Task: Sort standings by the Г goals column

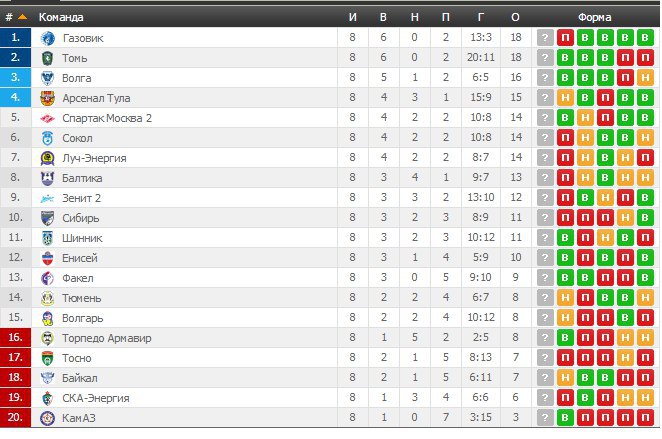Action: point(481,17)
